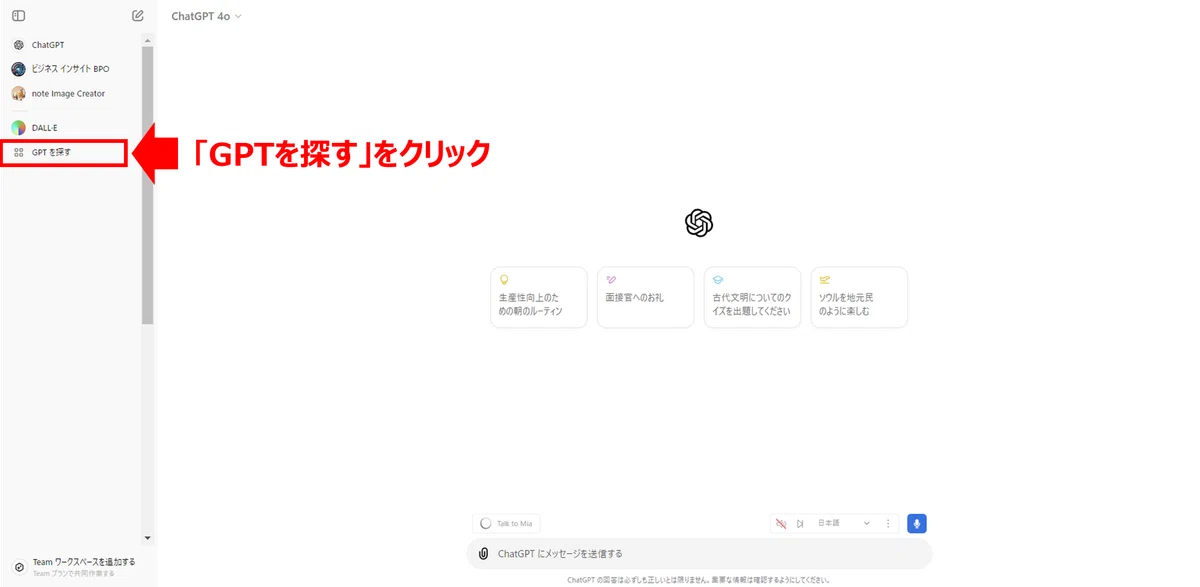Click the sidebar scrollbar thumb
This screenshot has width=1200, height=587.
148,185
